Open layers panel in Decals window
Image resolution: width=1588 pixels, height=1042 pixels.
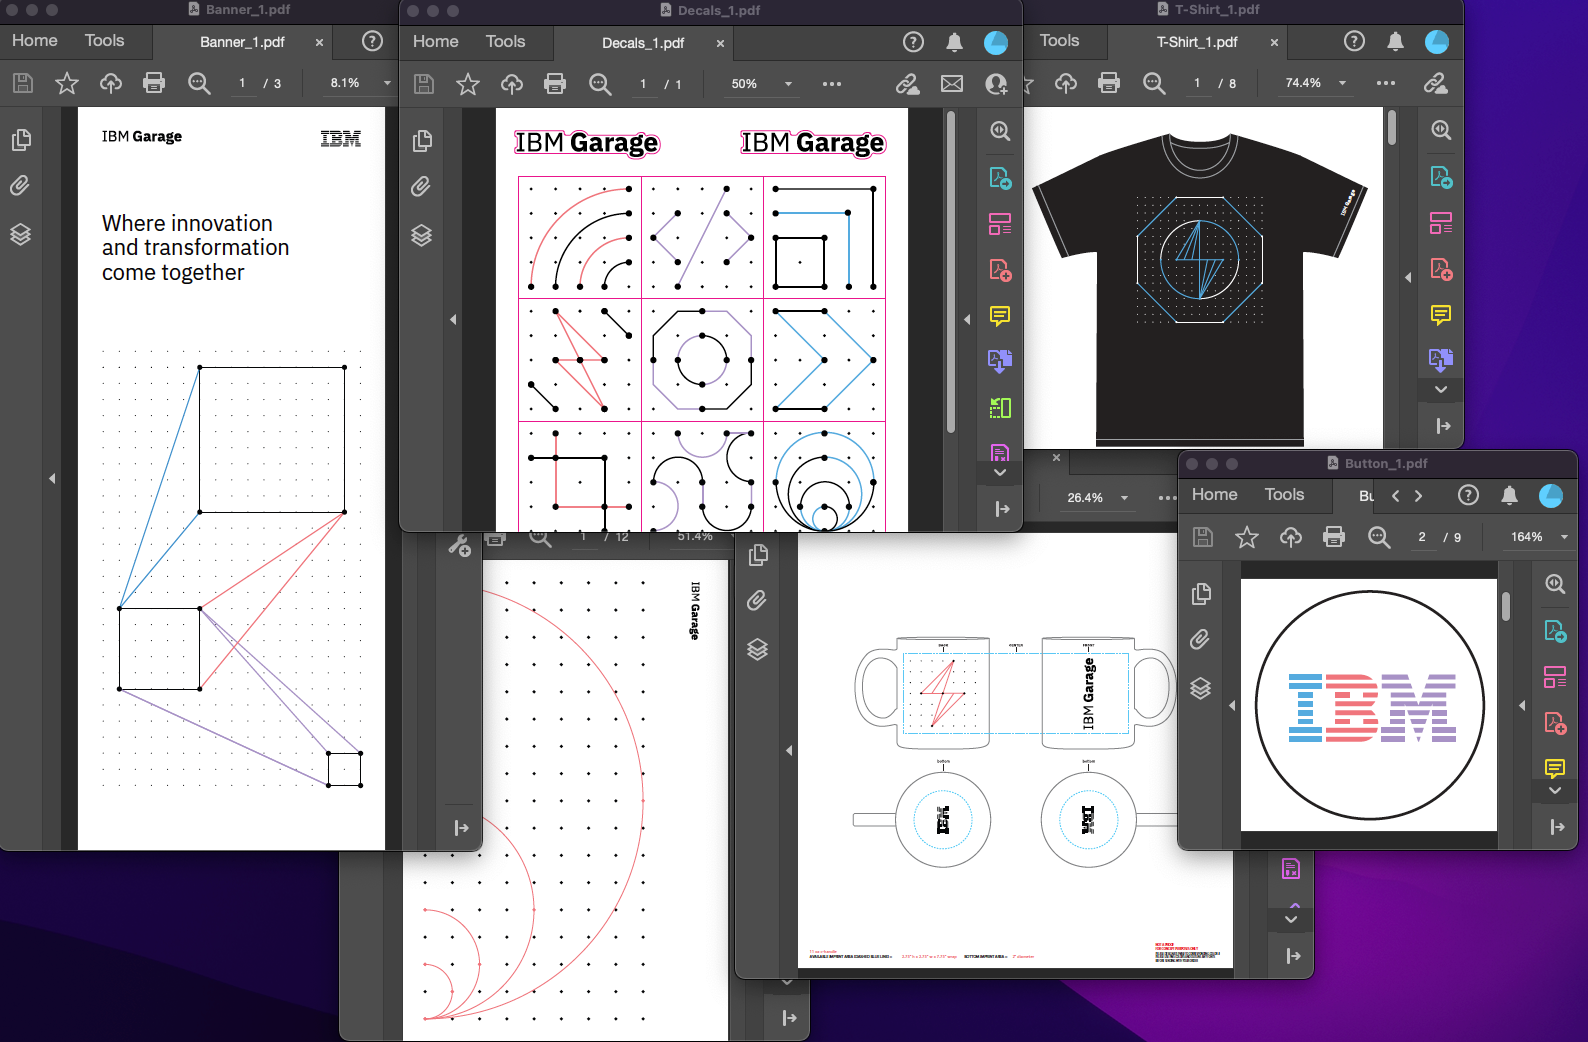[x=422, y=236]
